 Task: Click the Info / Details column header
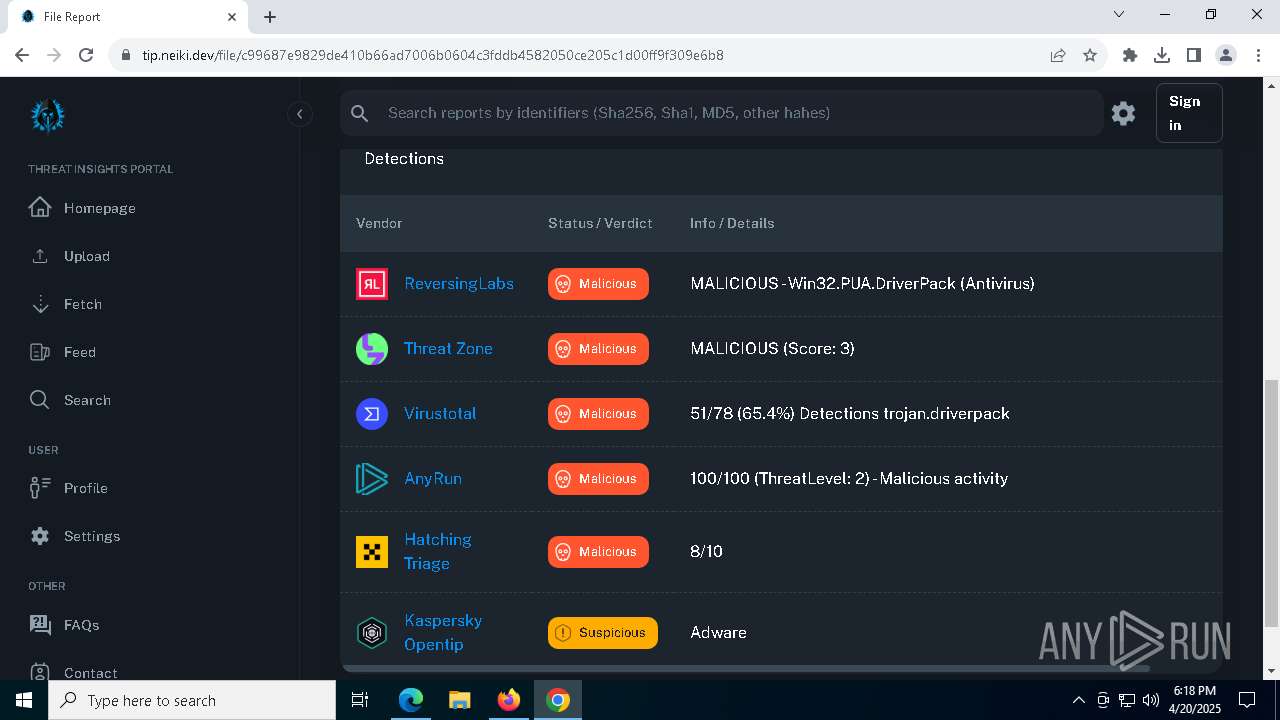tap(732, 223)
